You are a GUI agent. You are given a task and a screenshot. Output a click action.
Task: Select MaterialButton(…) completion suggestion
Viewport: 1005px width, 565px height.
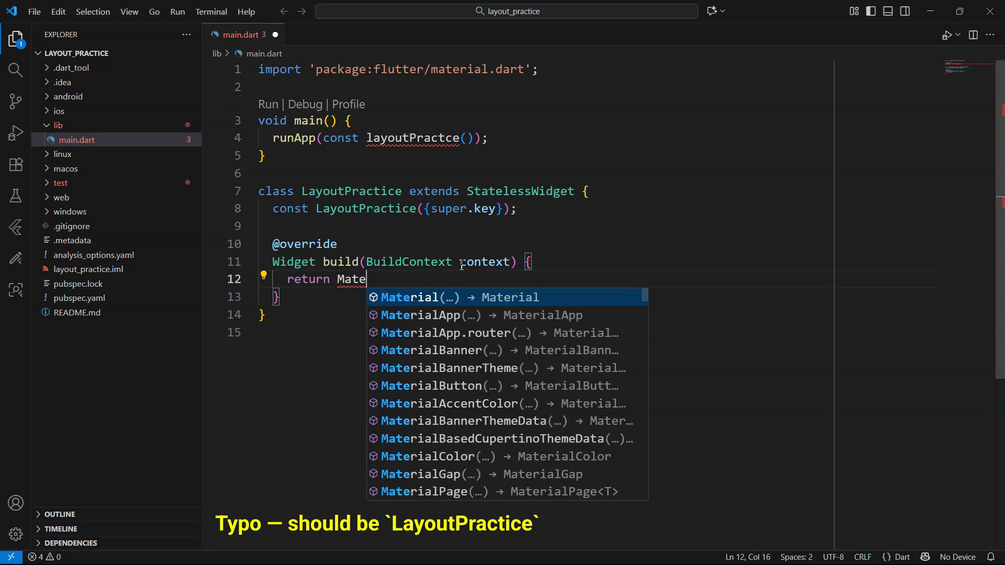pyautogui.click(x=507, y=386)
